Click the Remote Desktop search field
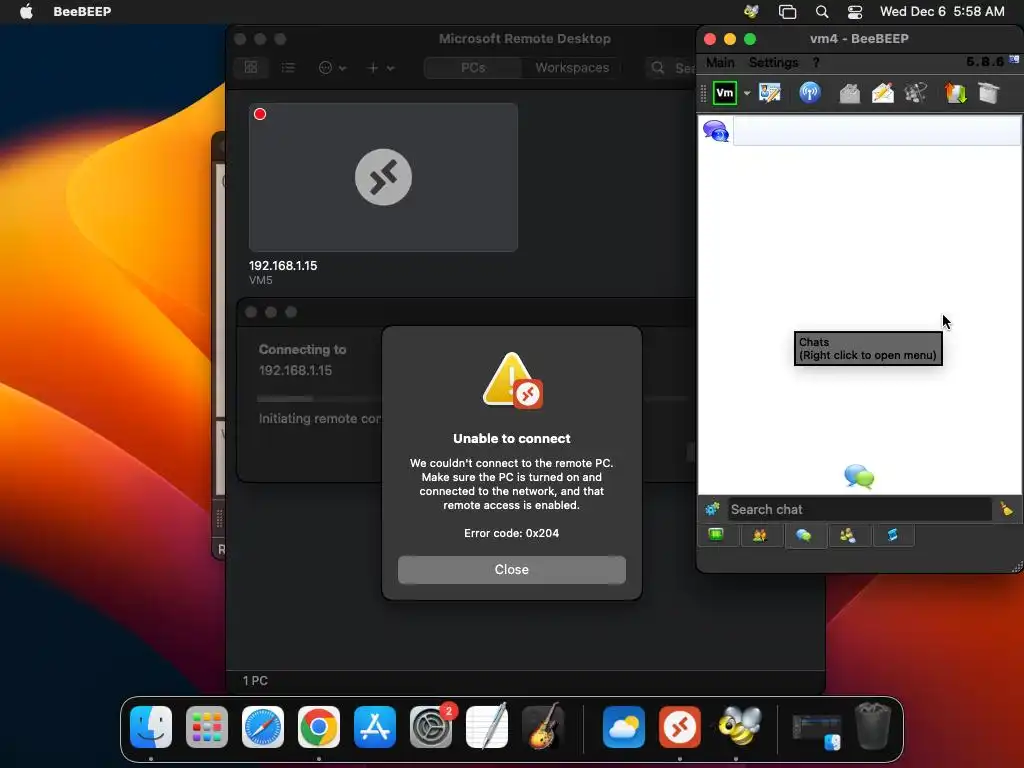Image resolution: width=1024 pixels, height=768 pixels. [671, 67]
